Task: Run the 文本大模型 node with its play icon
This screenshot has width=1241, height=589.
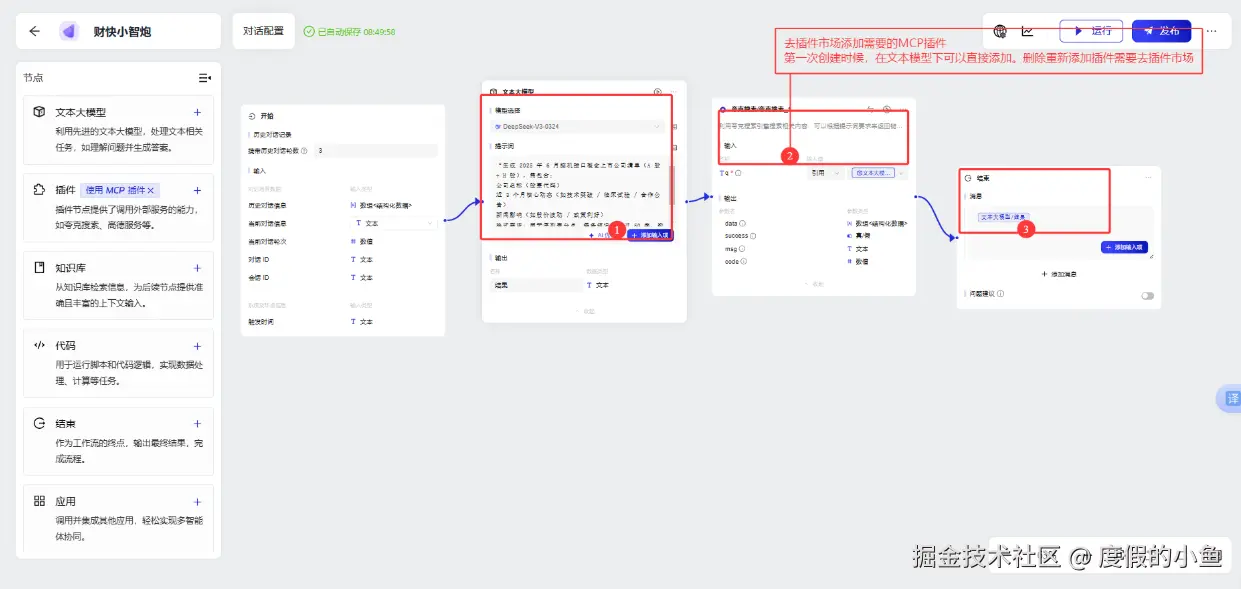Action: point(657,91)
